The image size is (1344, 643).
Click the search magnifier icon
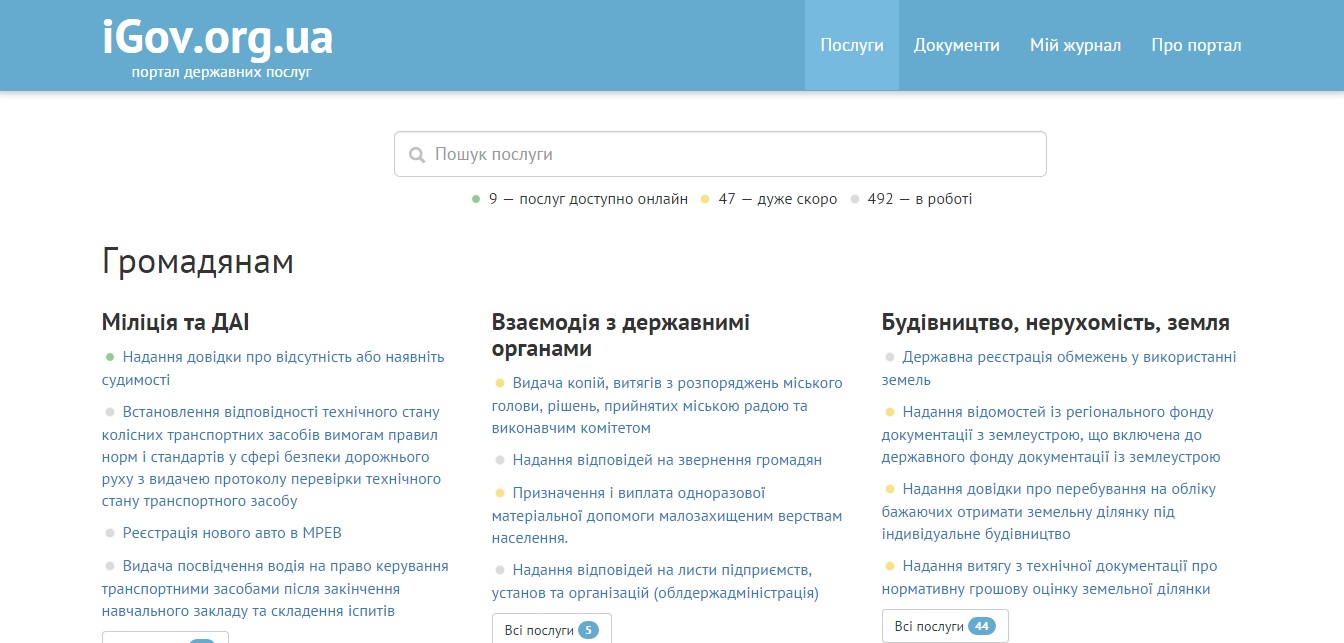click(x=417, y=154)
